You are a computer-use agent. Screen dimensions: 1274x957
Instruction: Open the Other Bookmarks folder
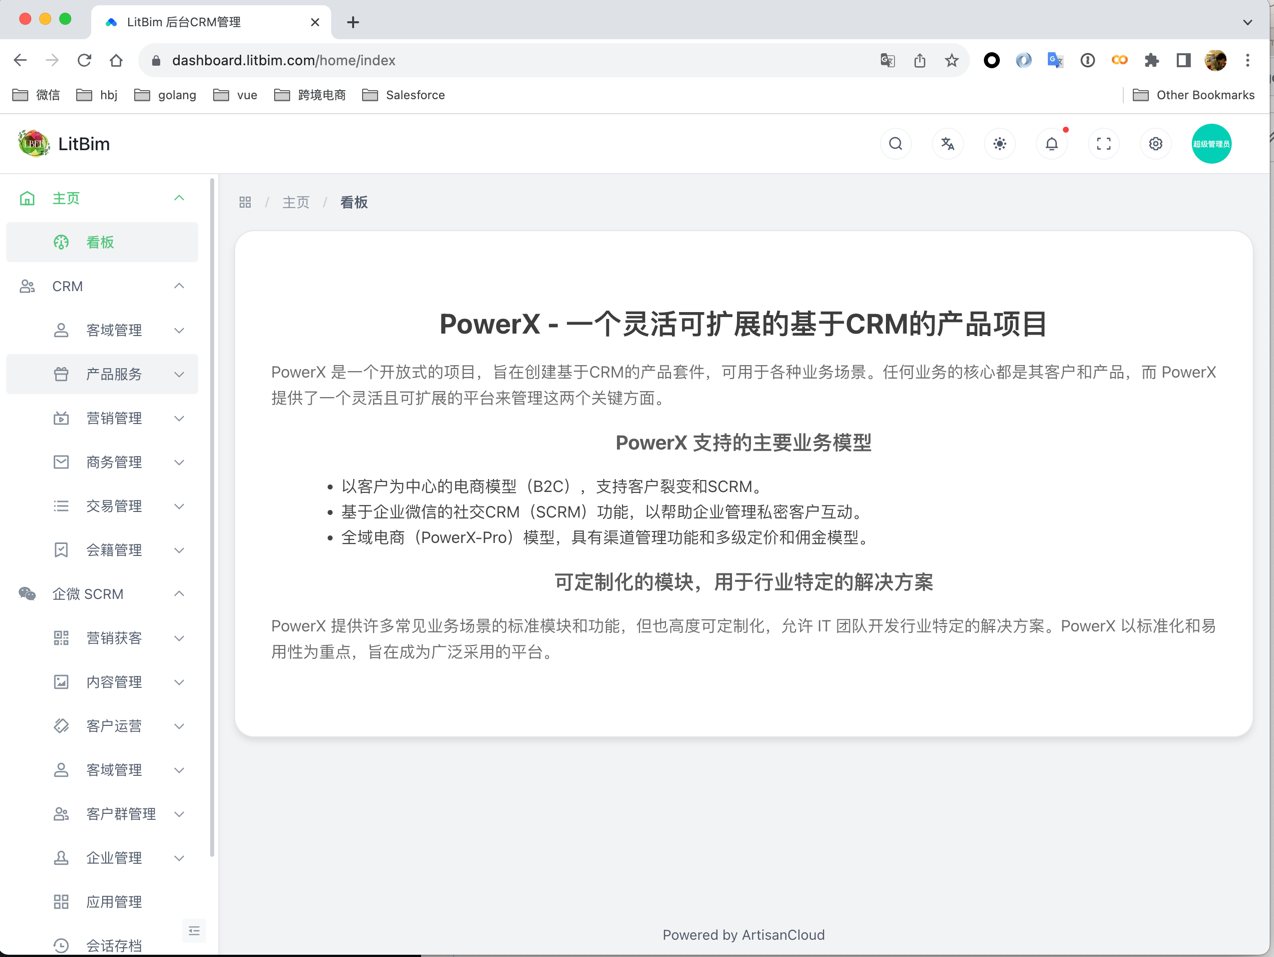point(1194,95)
